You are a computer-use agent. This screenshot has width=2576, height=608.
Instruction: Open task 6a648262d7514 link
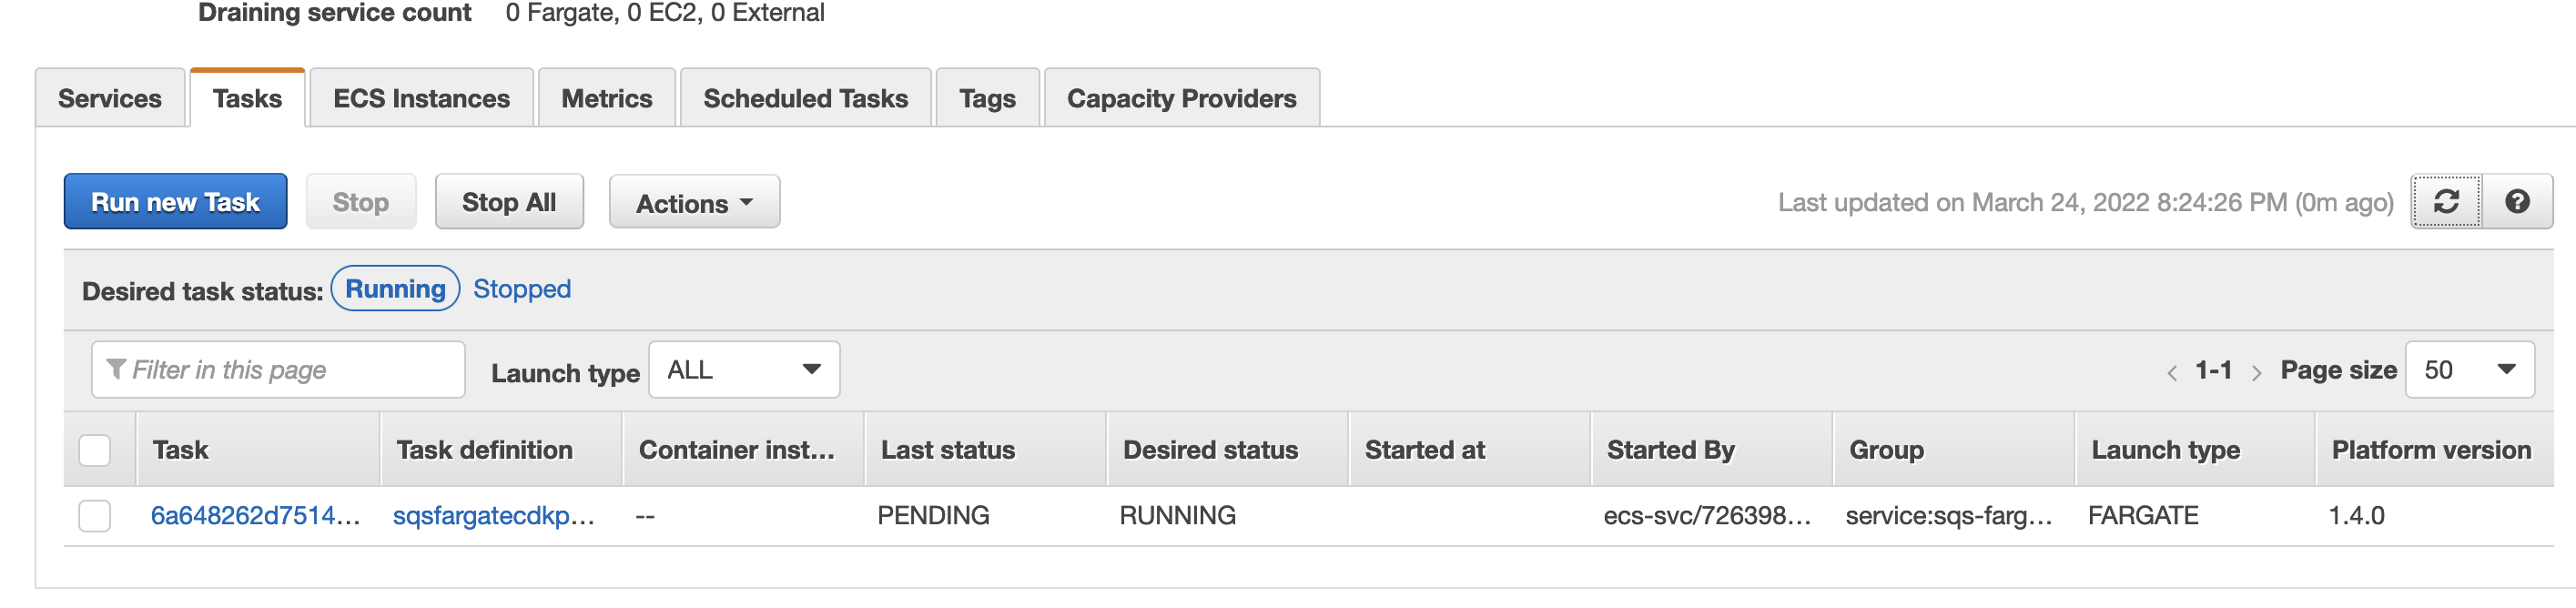[255, 516]
